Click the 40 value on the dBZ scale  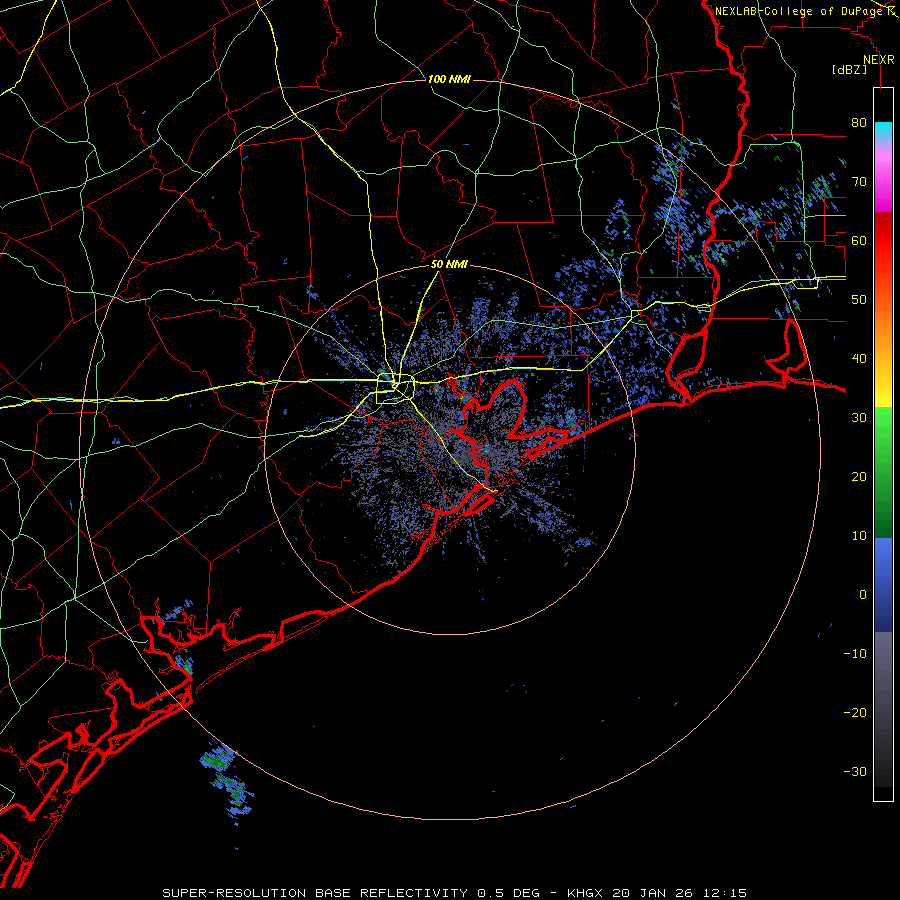point(859,359)
